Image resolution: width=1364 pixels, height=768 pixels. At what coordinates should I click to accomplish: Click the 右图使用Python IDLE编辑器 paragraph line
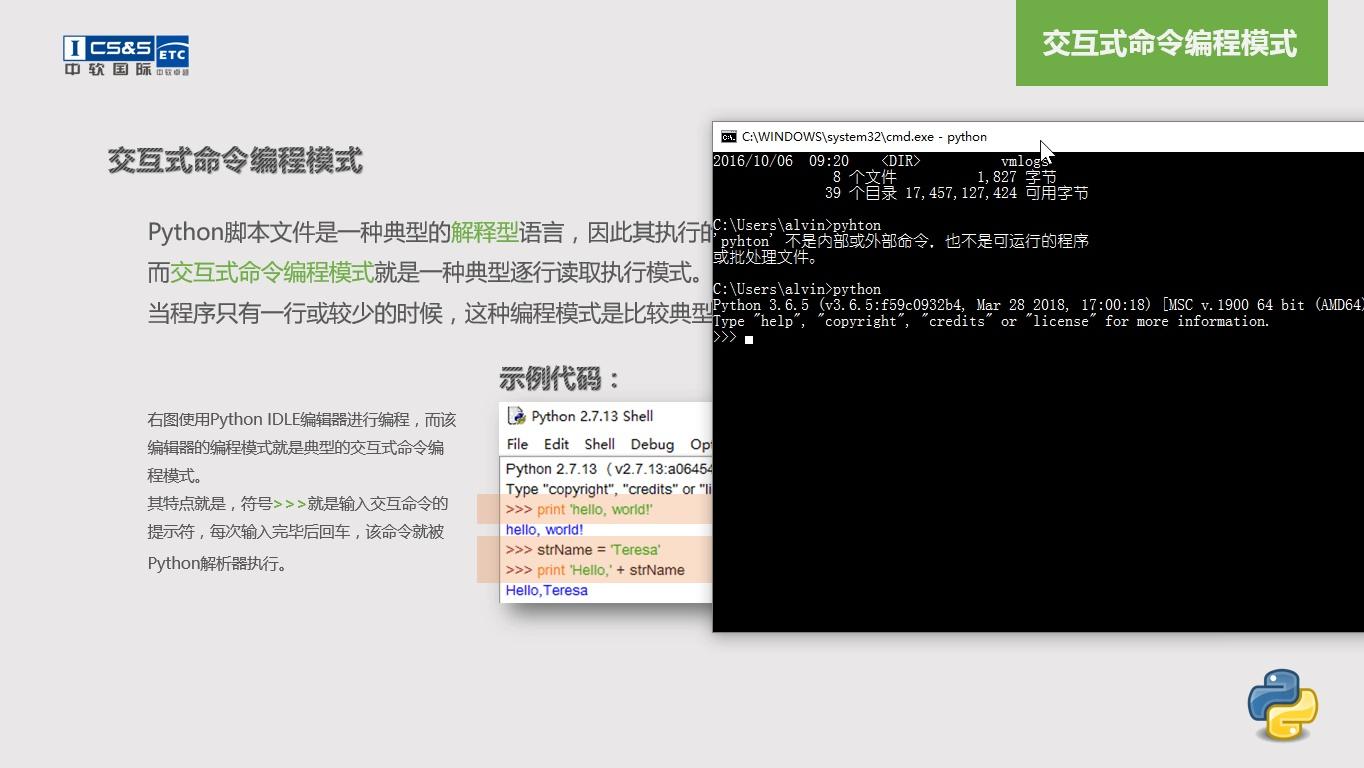[x=302, y=419]
